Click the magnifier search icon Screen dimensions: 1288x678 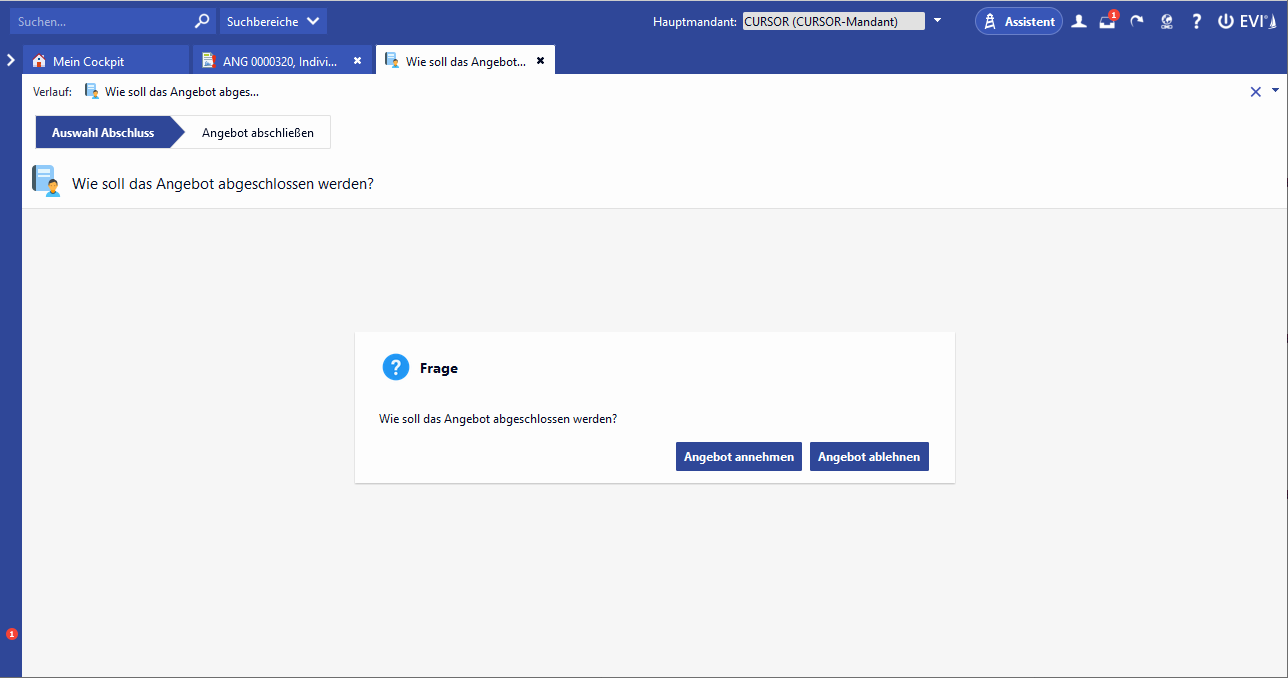(202, 21)
